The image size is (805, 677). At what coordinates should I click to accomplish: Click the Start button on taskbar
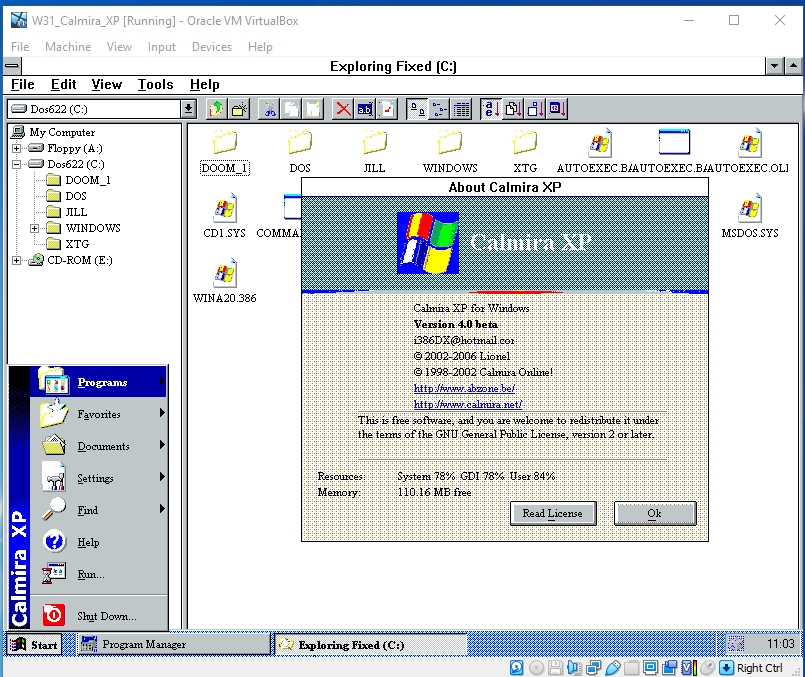point(34,644)
